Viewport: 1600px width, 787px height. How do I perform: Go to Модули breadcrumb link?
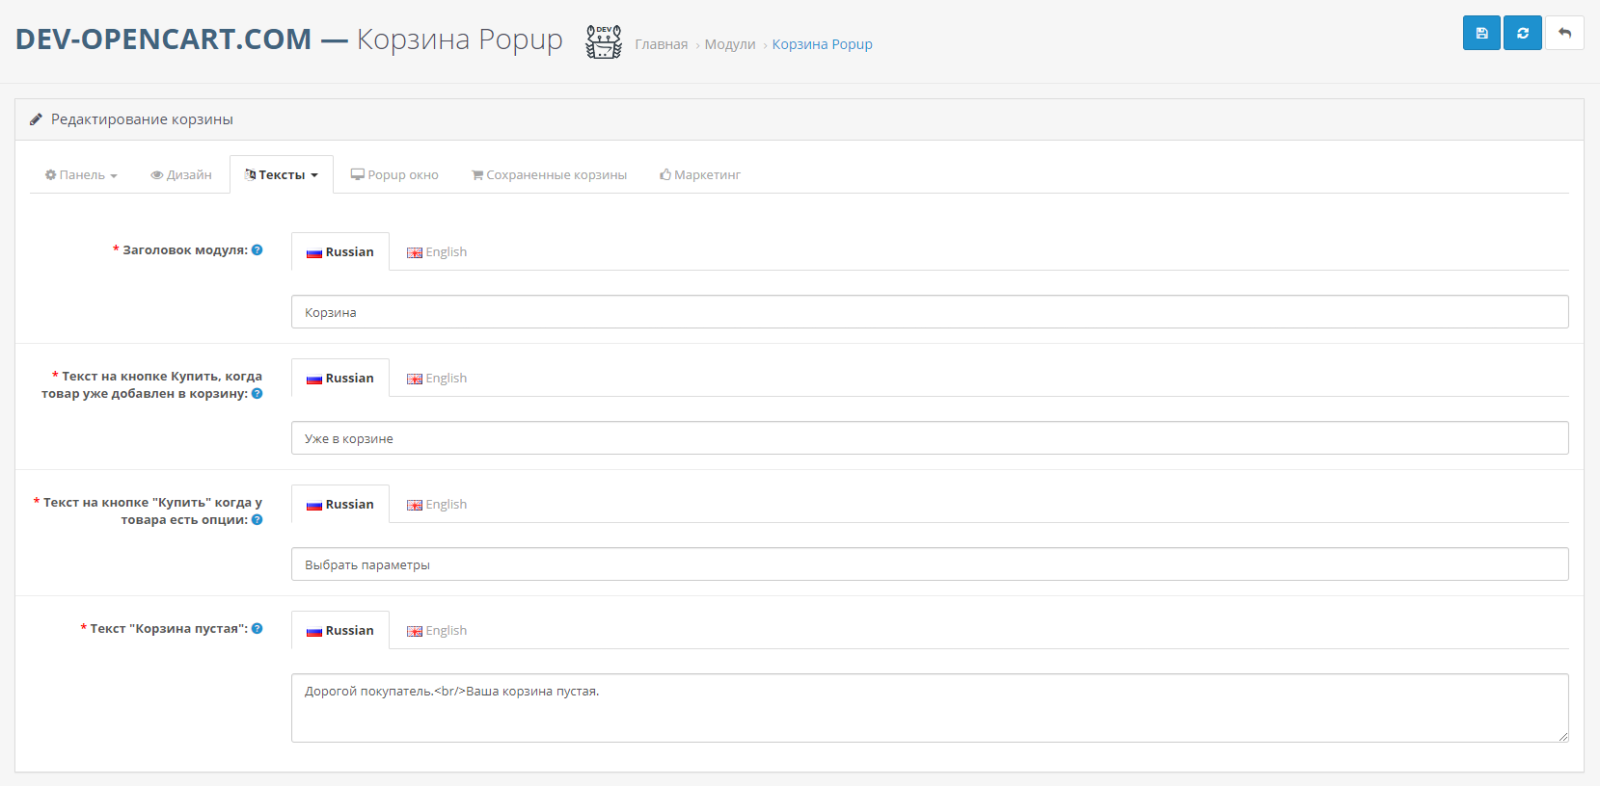pyautogui.click(x=730, y=44)
